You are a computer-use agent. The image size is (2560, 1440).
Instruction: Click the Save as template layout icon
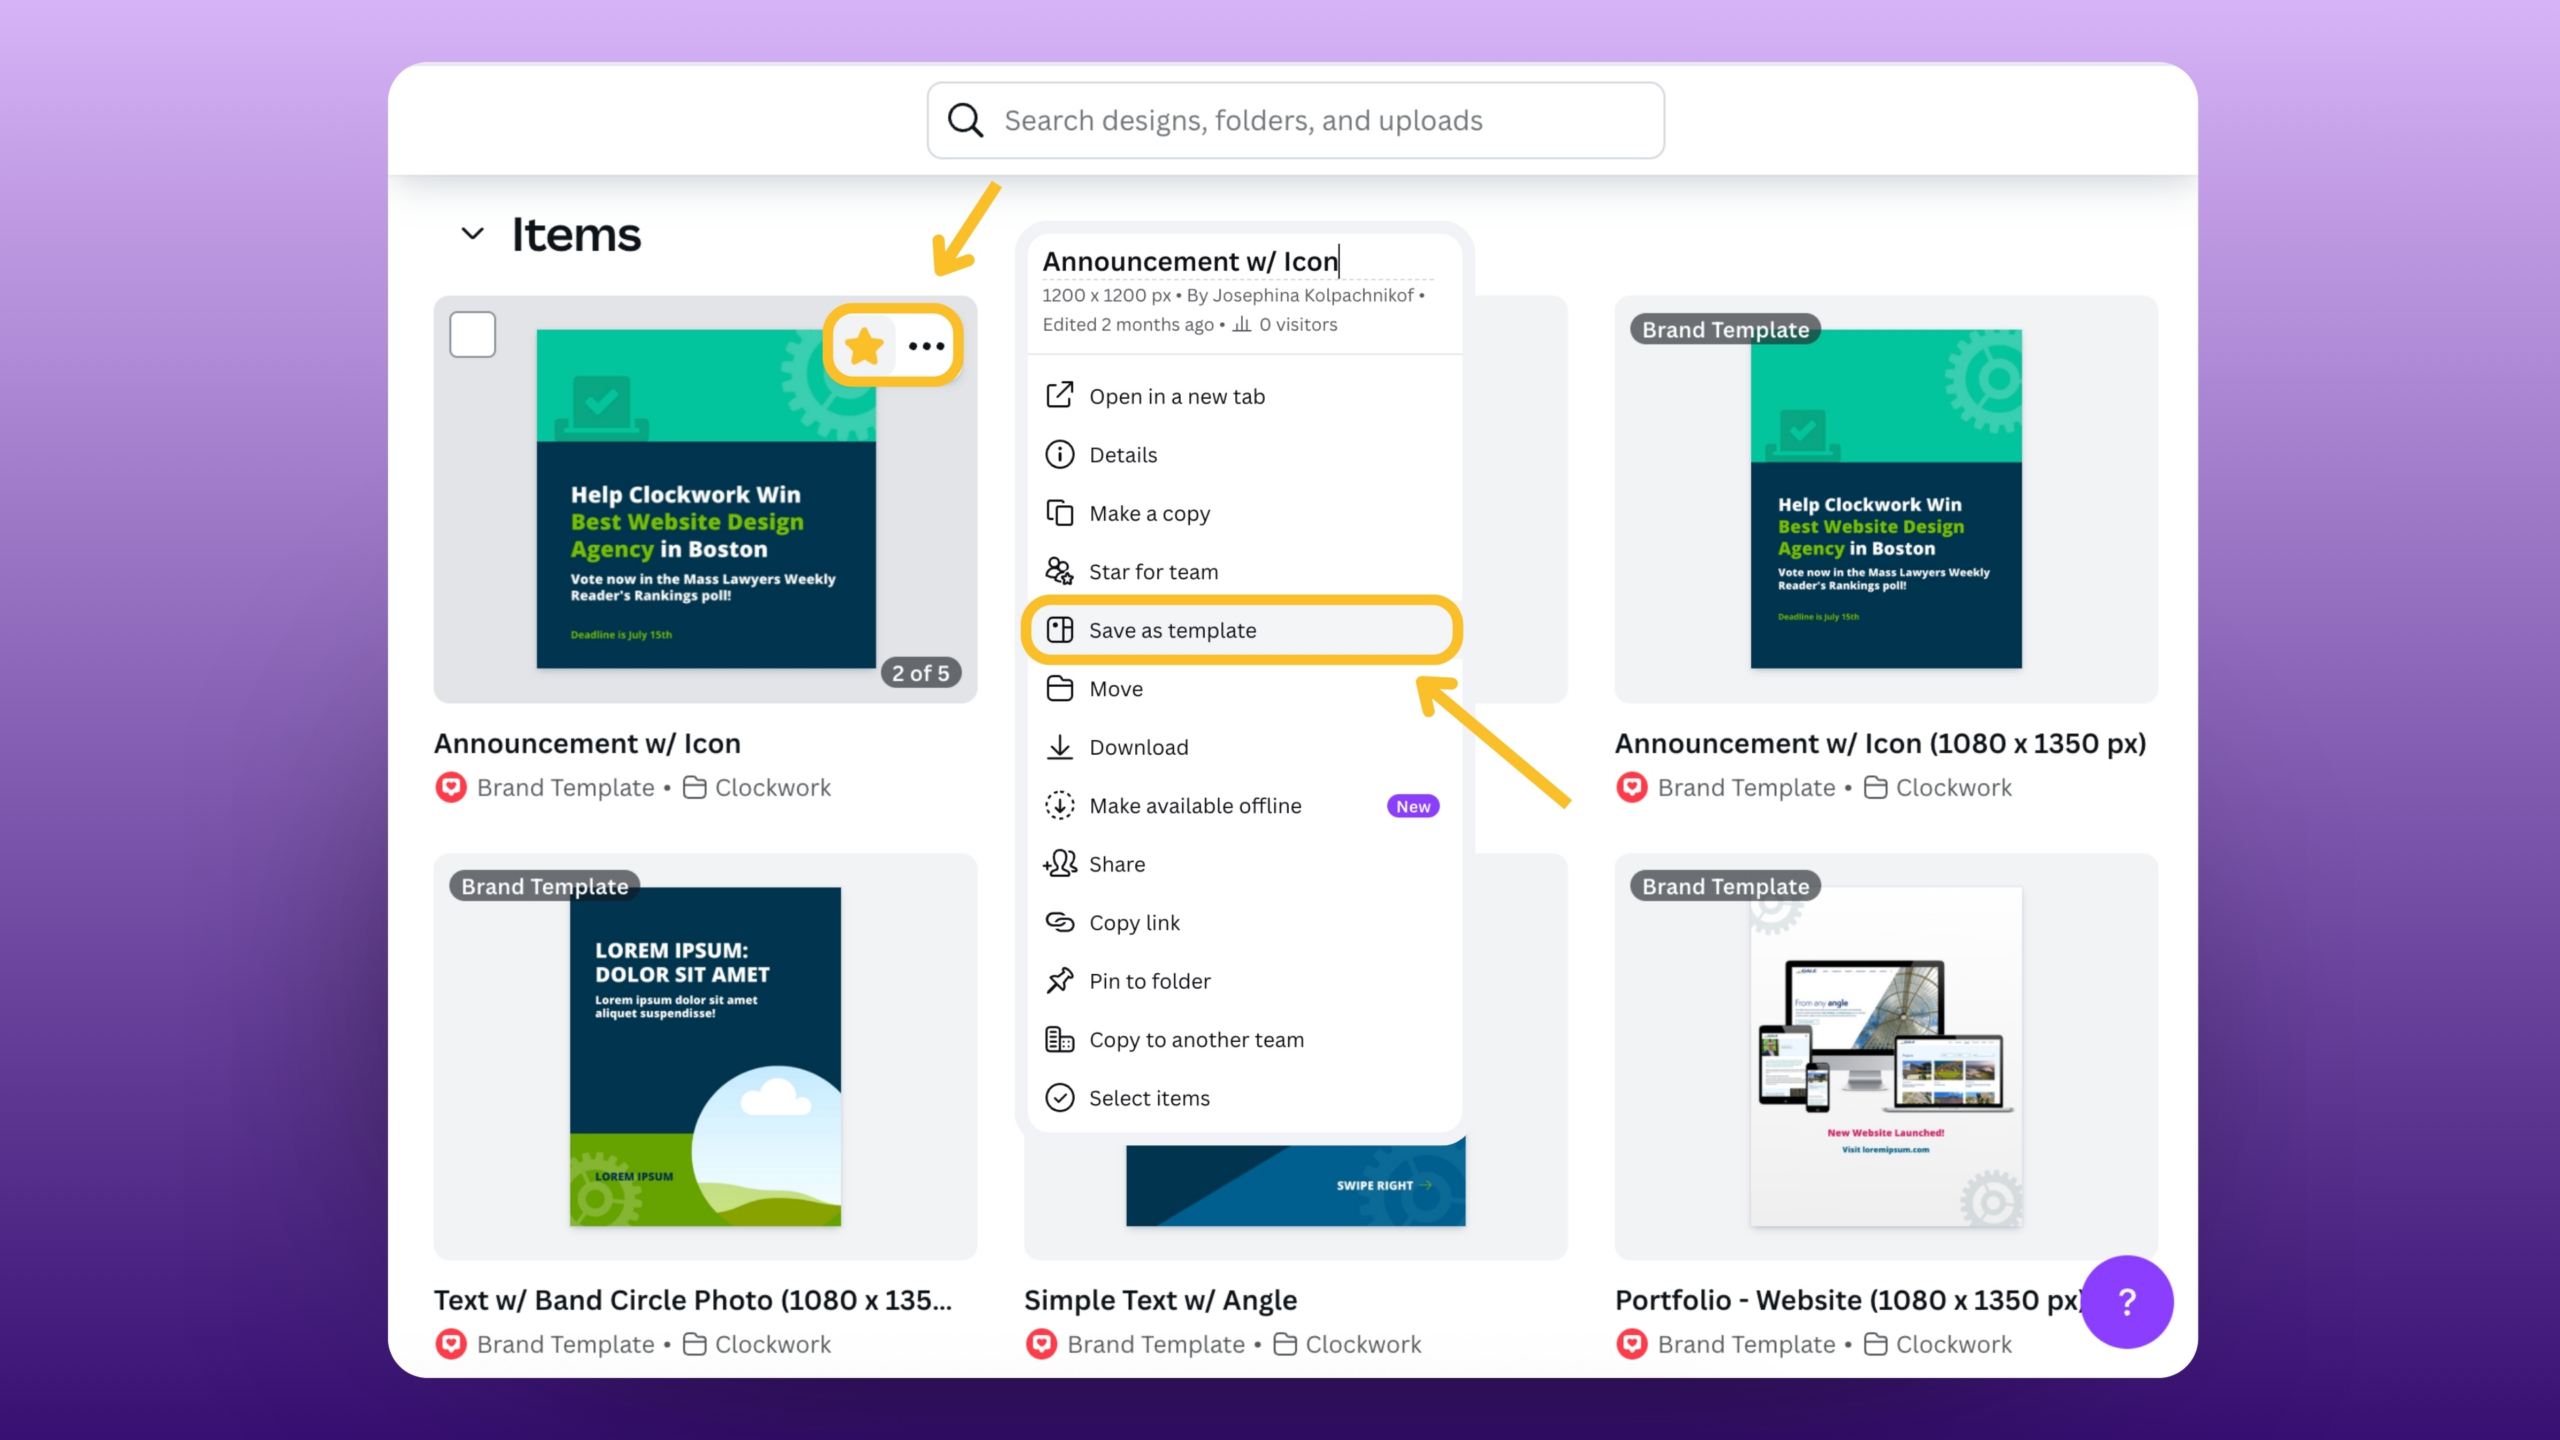coord(1059,629)
